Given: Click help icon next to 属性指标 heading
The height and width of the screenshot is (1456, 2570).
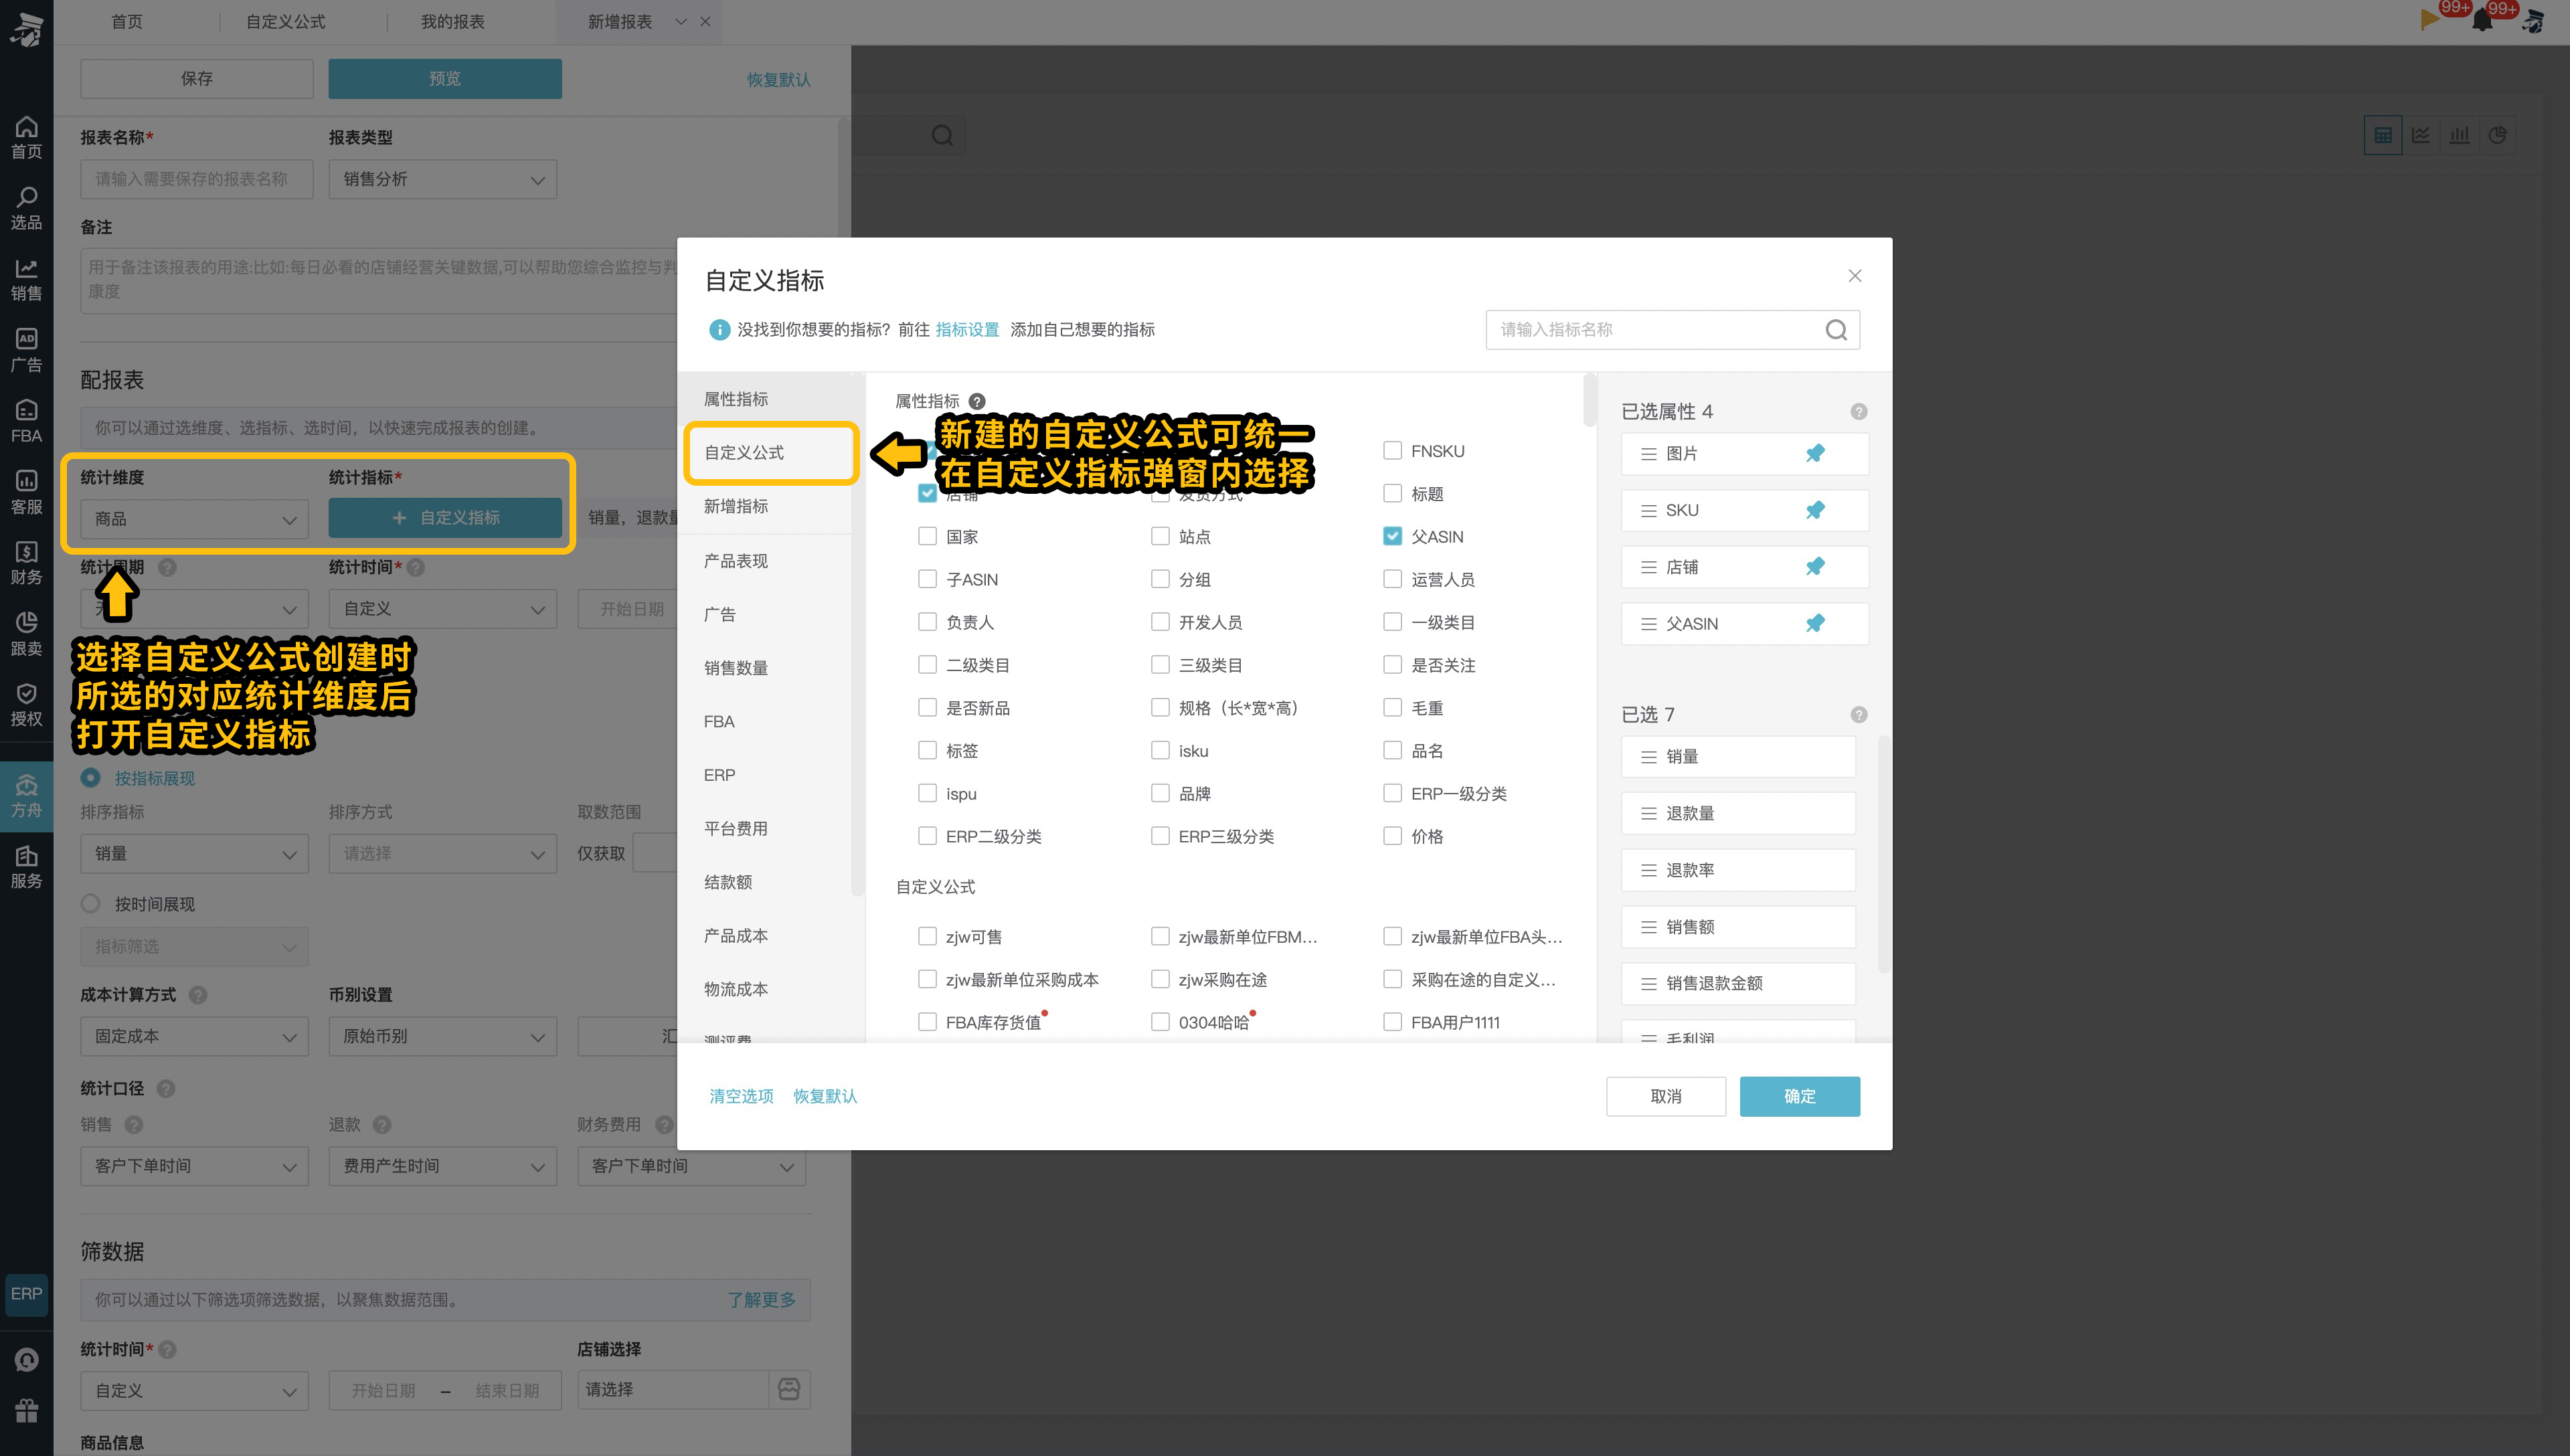Looking at the screenshot, I should click(x=977, y=401).
